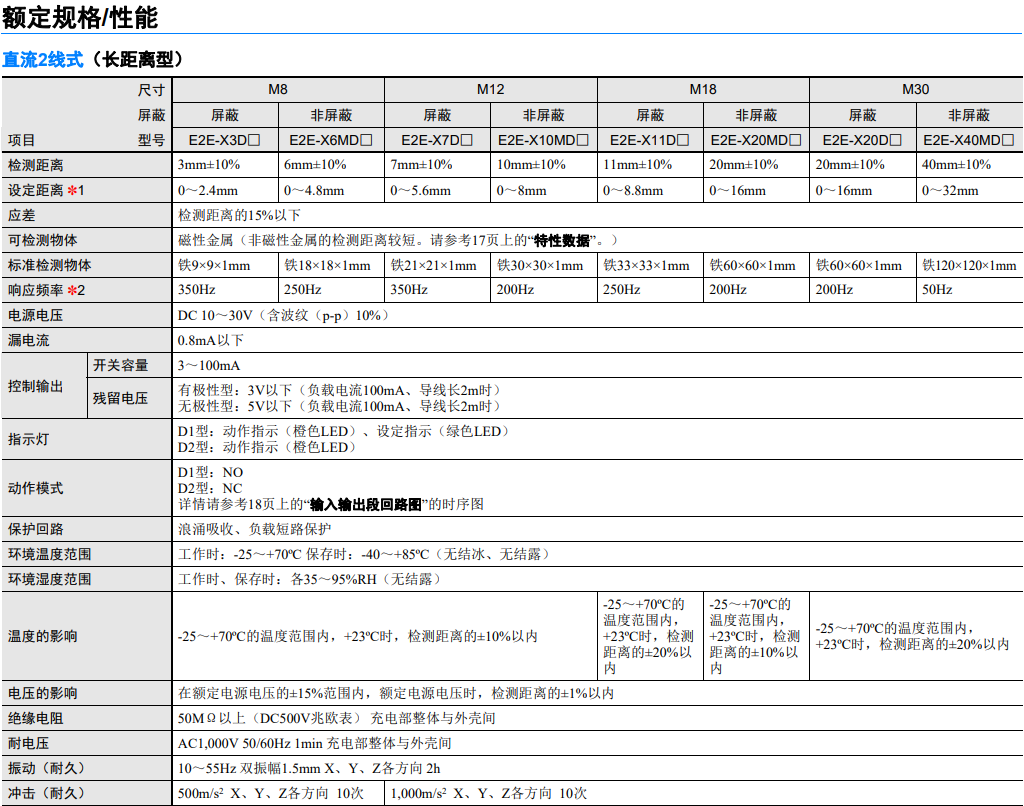Click the page title 额定规格/性能
The image size is (1024, 806).
pos(80,17)
